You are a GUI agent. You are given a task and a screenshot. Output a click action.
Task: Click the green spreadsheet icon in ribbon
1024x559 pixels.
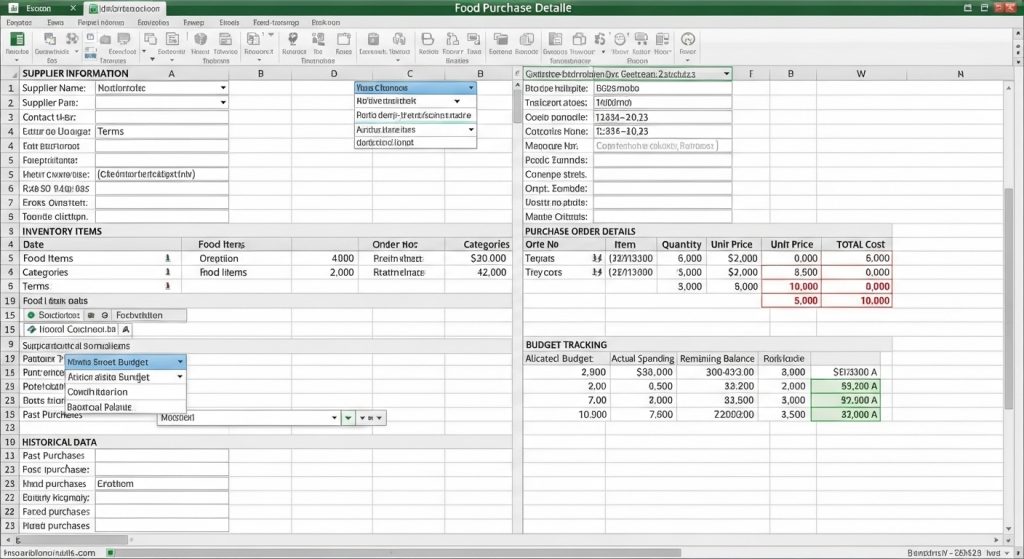[x=18, y=39]
